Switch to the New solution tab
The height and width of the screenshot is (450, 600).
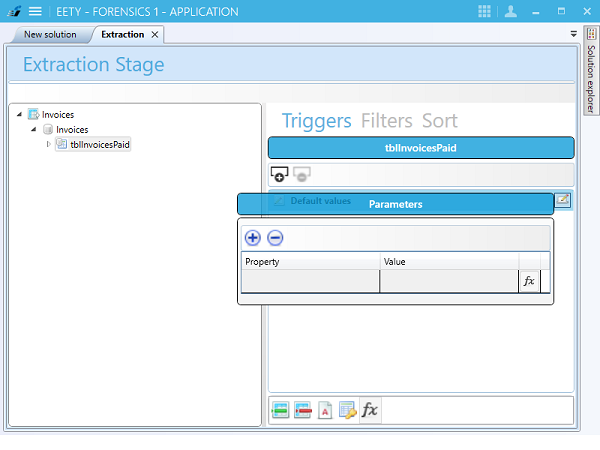click(x=50, y=34)
